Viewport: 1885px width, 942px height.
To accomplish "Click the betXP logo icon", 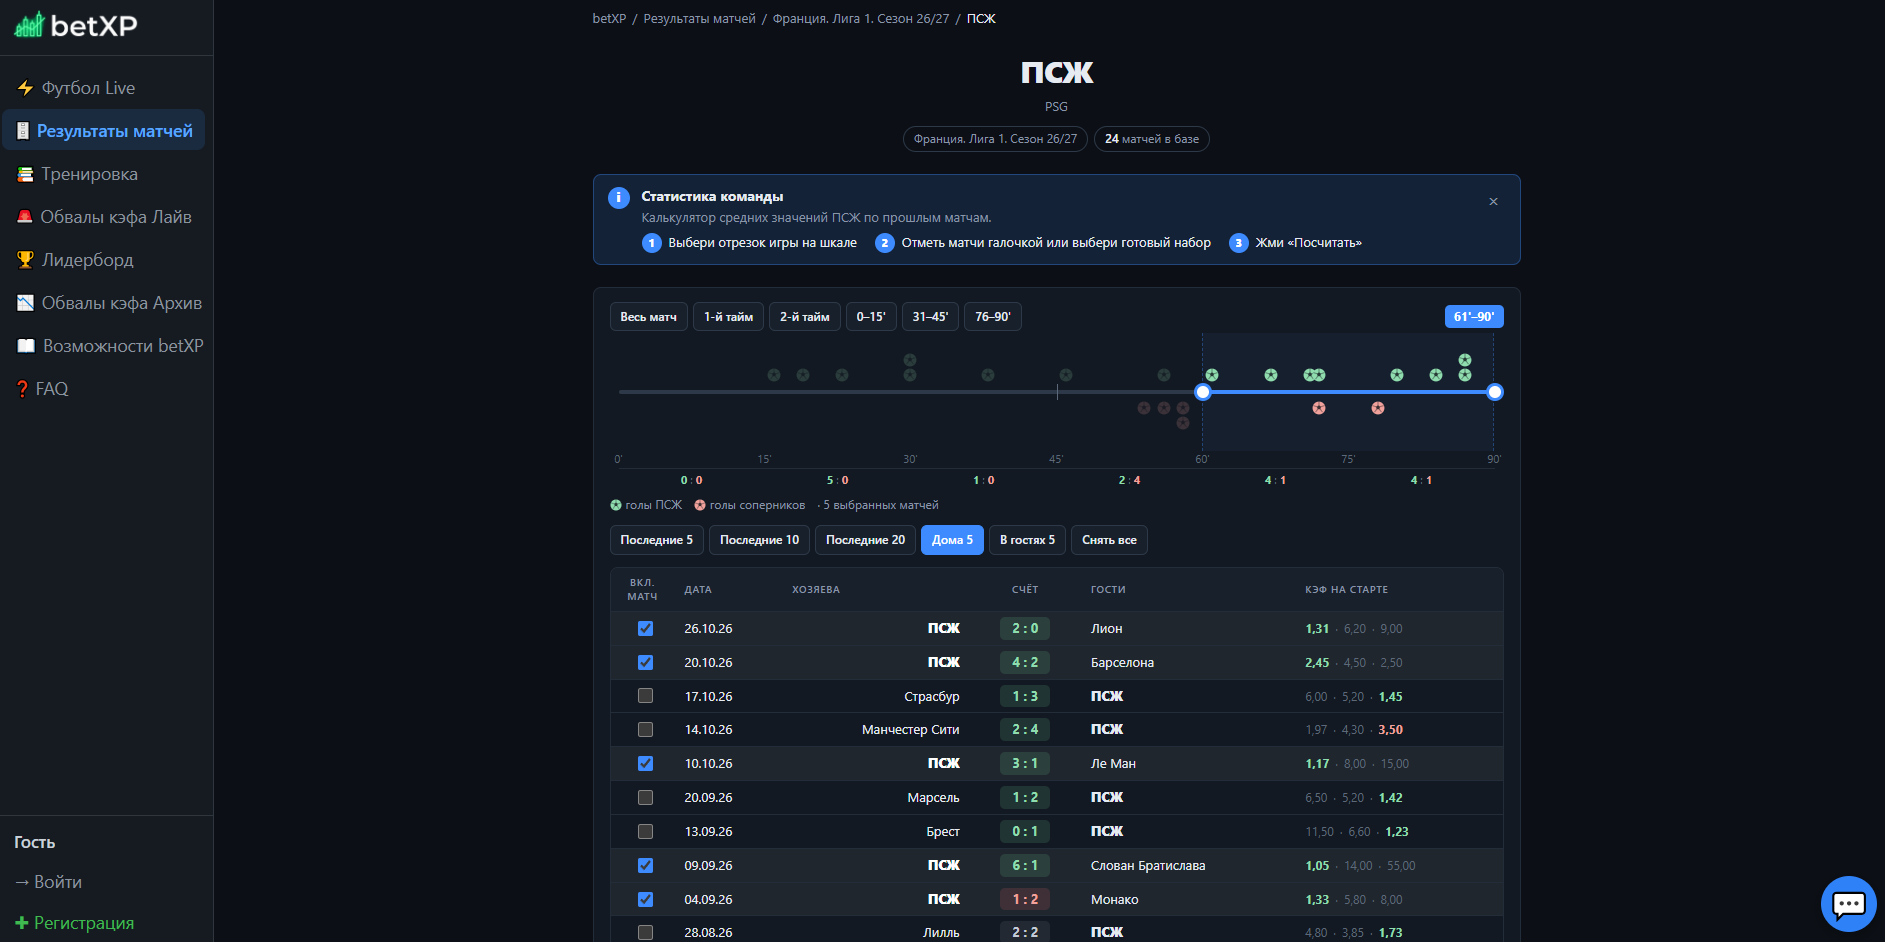I will tap(29, 24).
